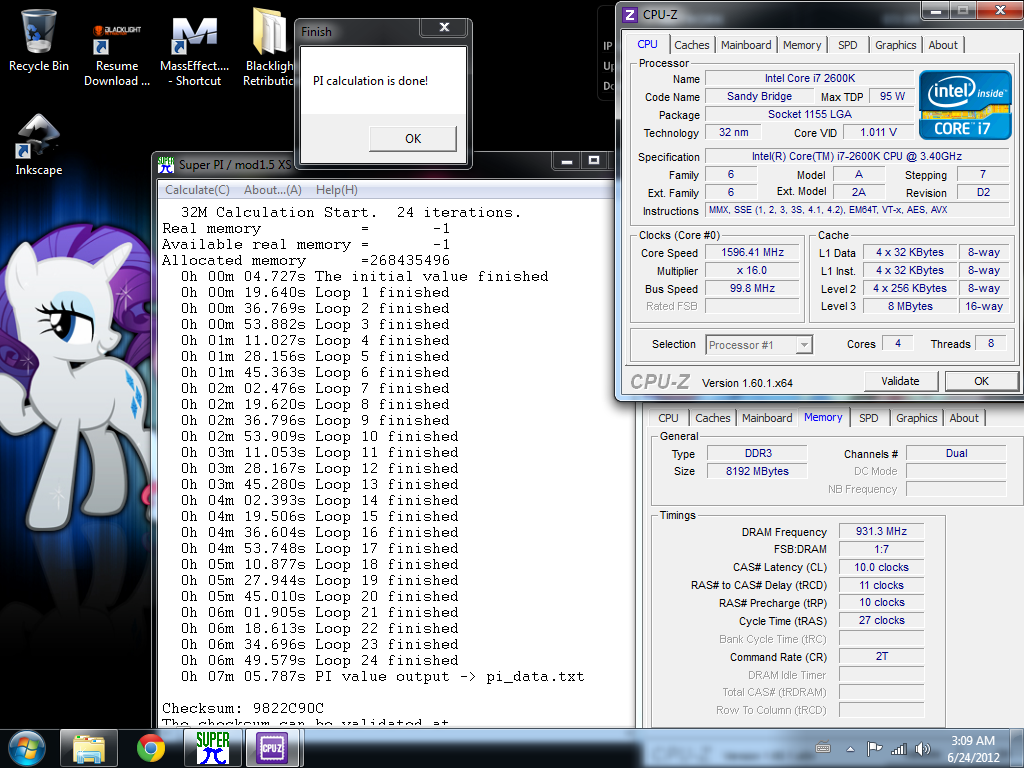Open the About...(A) menu in Super PI
This screenshot has width=1024, height=768.
[x=273, y=190]
